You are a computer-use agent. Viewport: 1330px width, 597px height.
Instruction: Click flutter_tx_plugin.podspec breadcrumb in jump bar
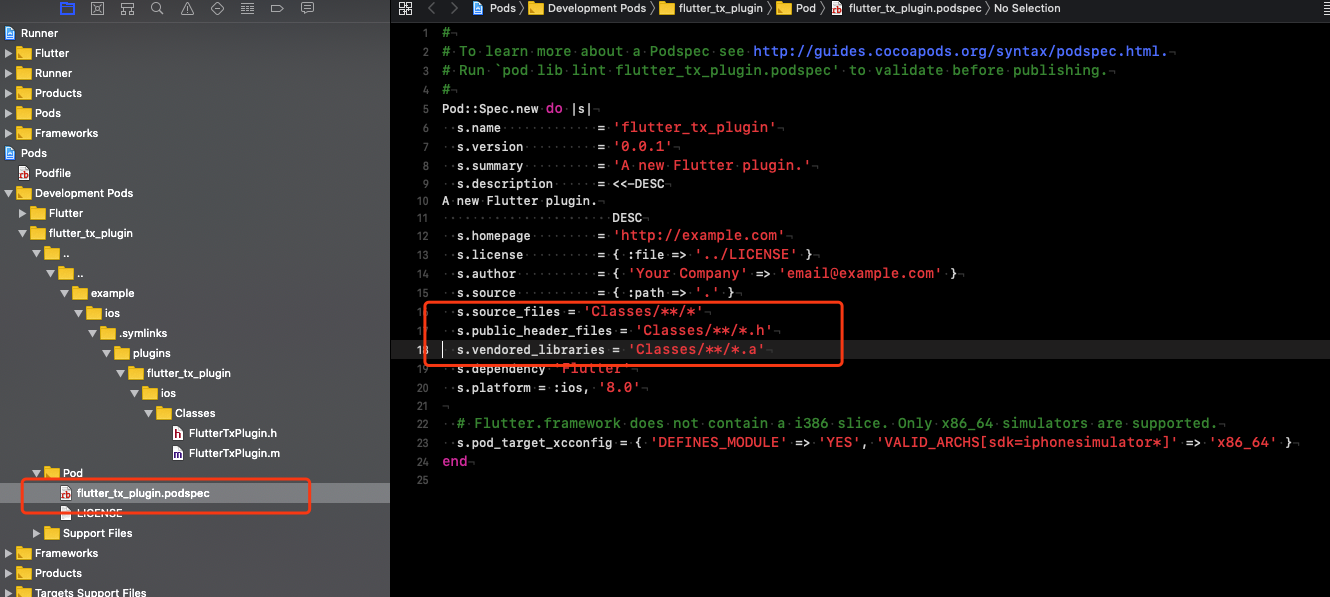[906, 8]
